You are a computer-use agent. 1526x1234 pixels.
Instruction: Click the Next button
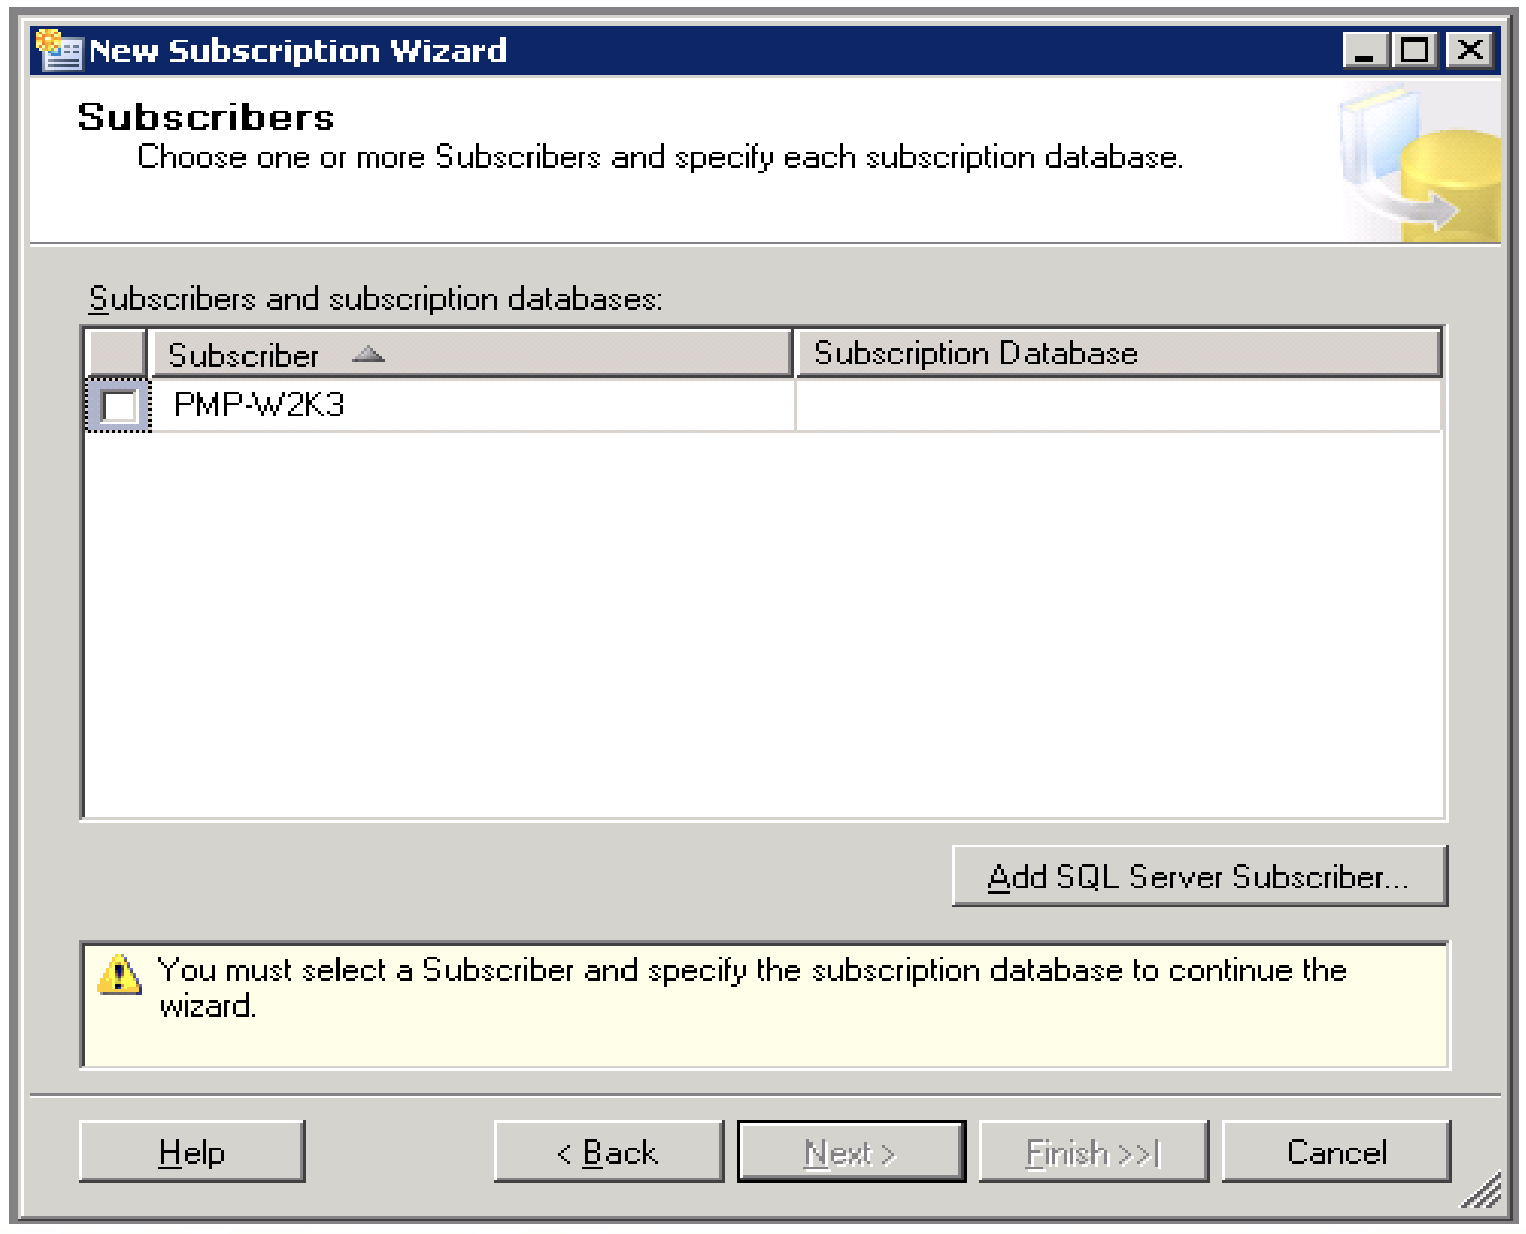coord(851,1152)
